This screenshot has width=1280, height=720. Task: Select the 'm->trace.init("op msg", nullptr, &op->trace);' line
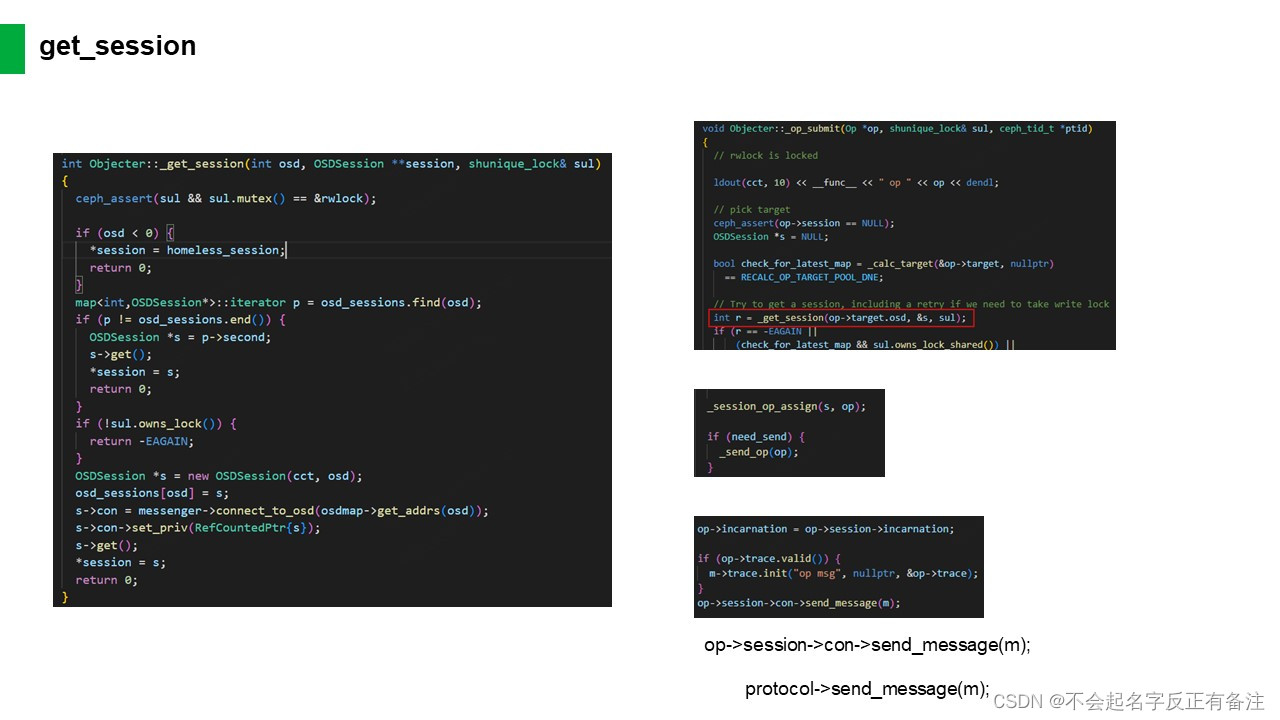843,573
